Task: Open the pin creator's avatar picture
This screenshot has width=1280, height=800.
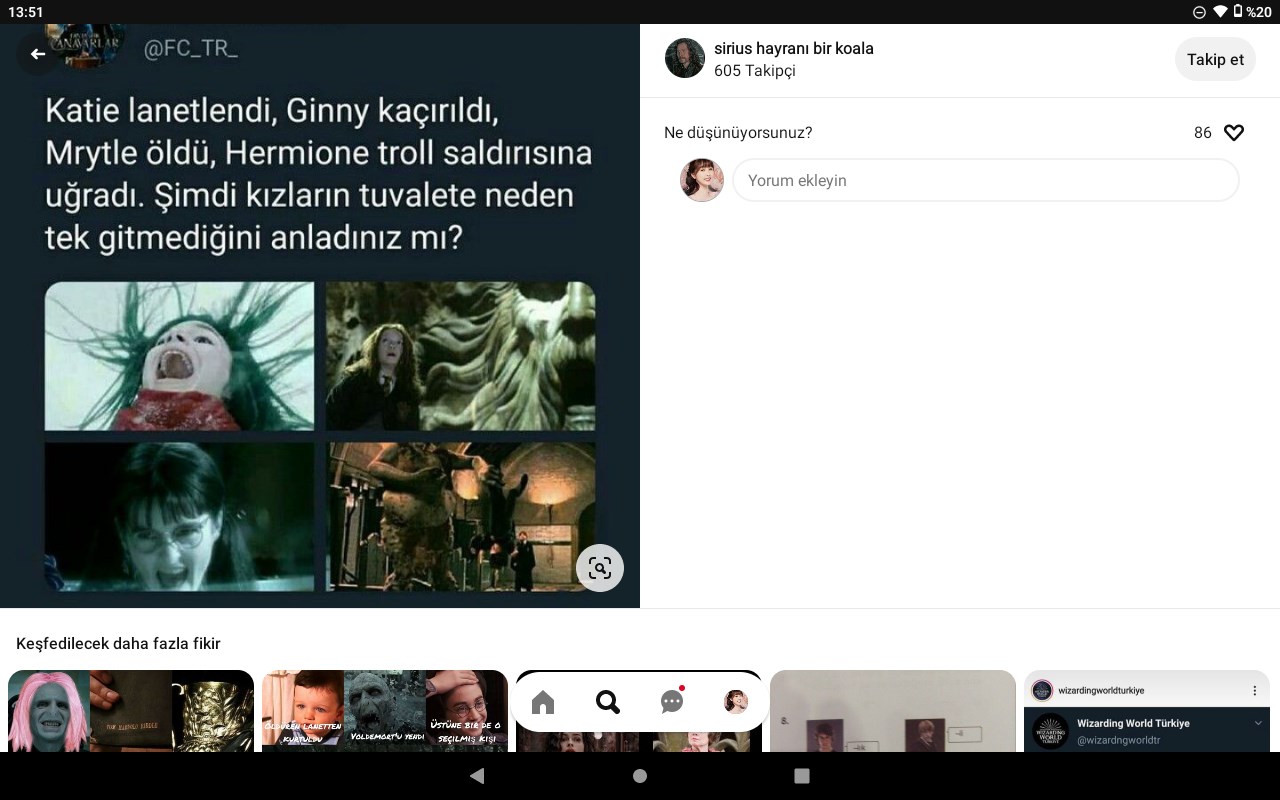Action: coord(685,58)
